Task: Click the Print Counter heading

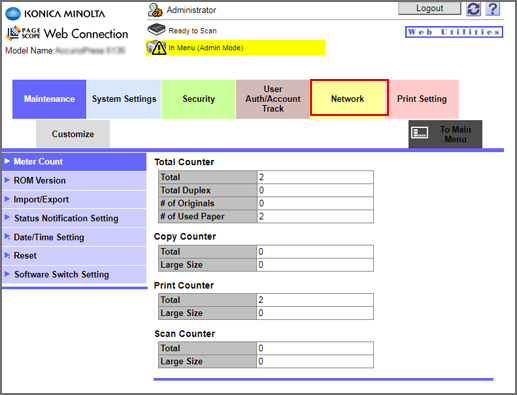Action: [184, 286]
